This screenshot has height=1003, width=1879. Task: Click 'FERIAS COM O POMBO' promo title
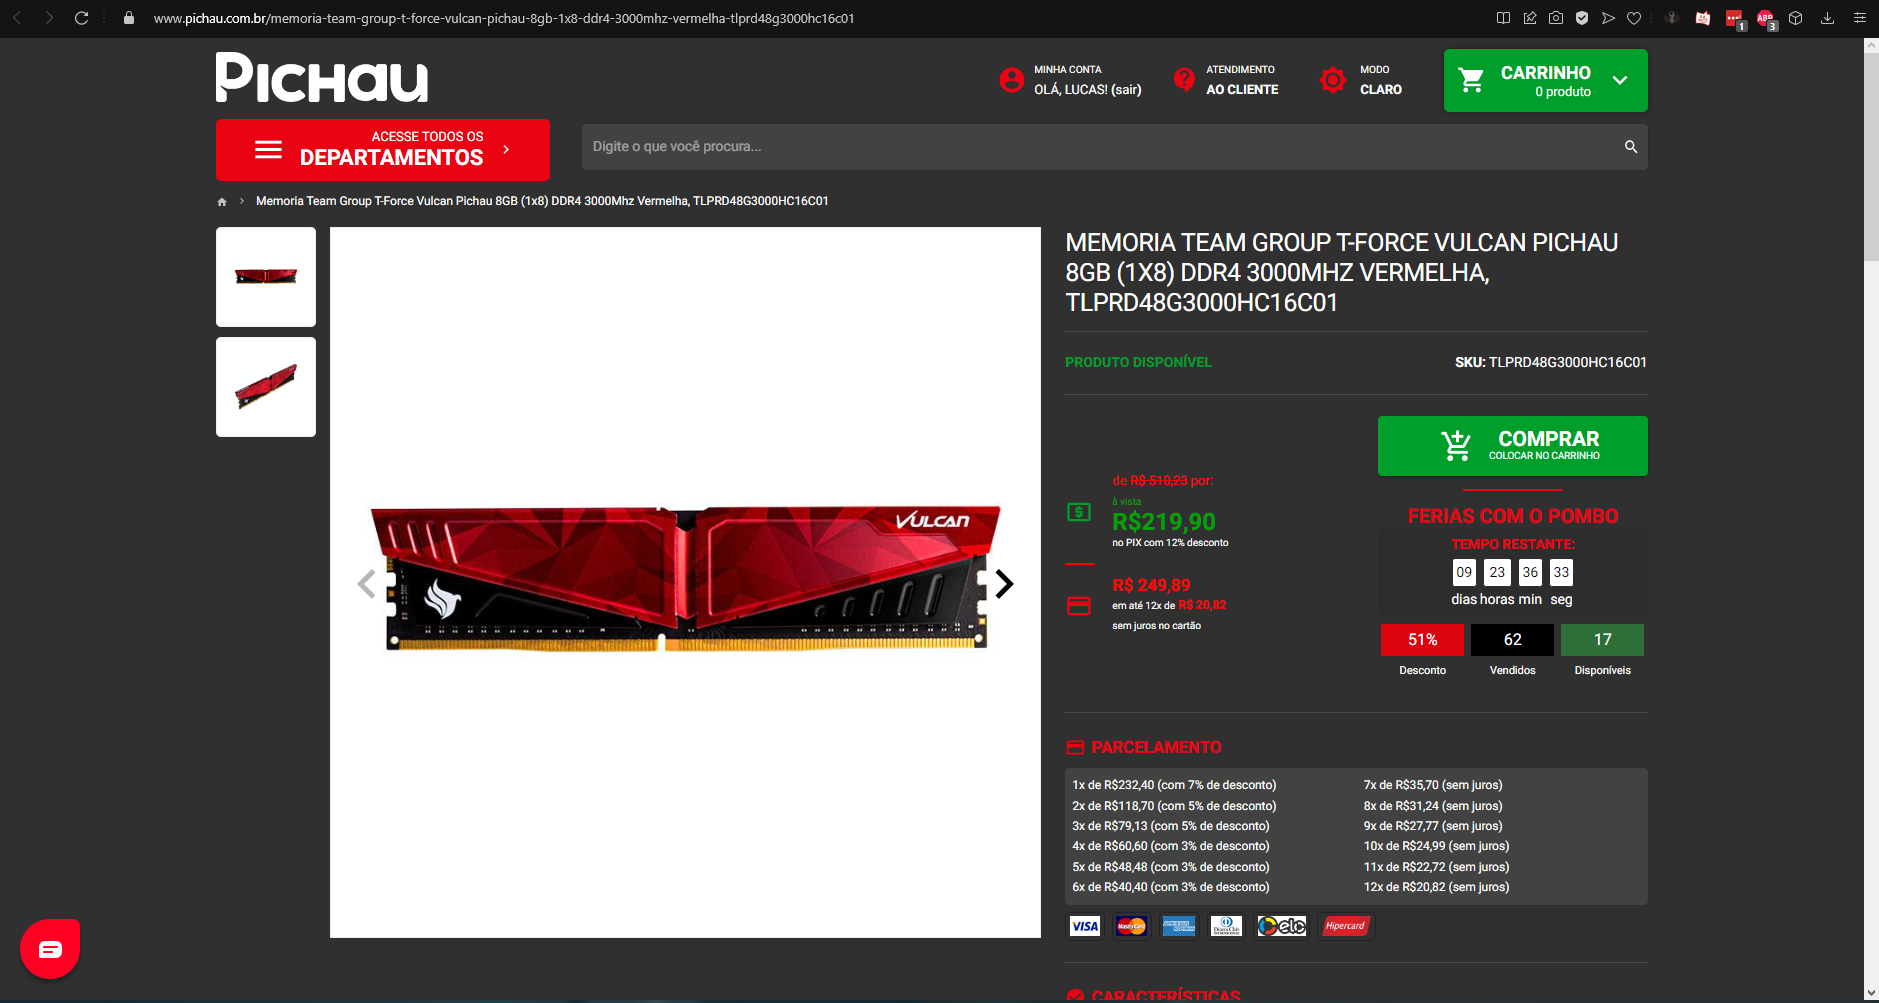coord(1513,516)
